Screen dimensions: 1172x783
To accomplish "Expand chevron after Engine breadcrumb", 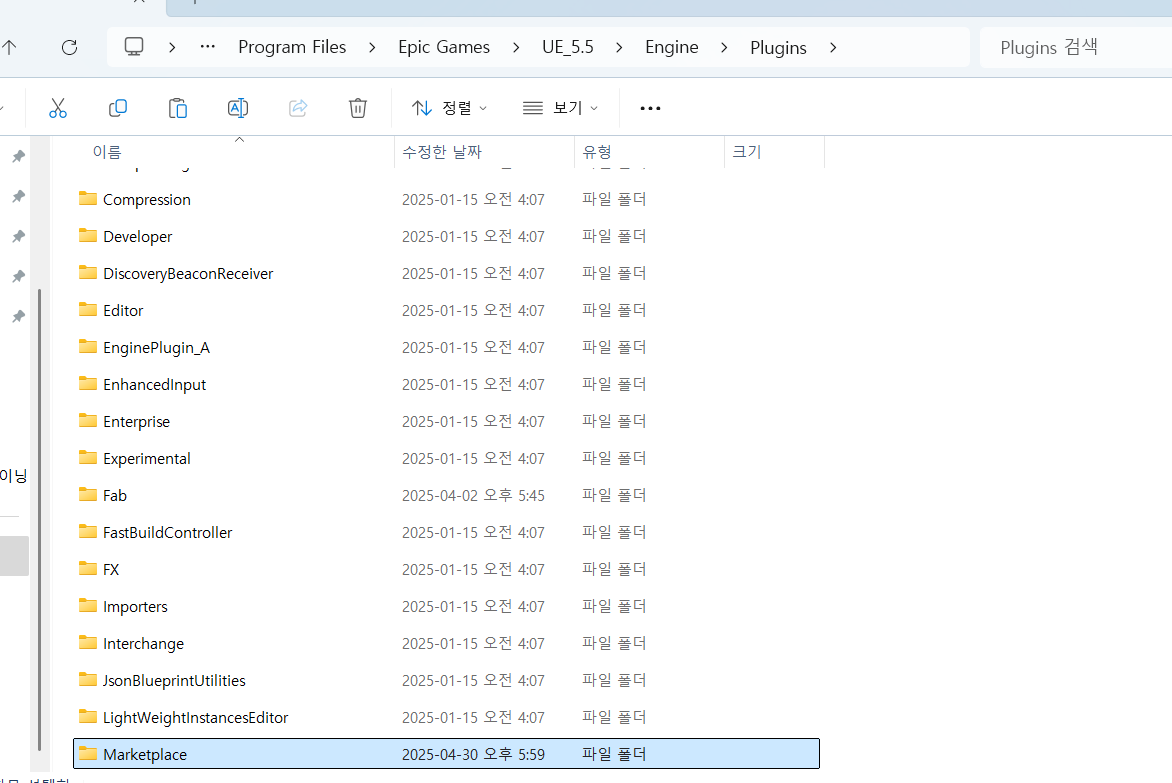I will (724, 48).
